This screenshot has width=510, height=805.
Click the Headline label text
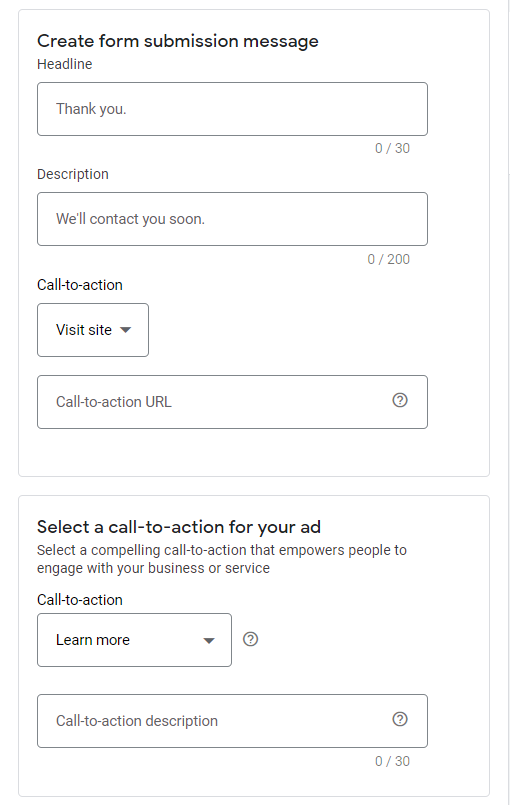[x=65, y=64]
